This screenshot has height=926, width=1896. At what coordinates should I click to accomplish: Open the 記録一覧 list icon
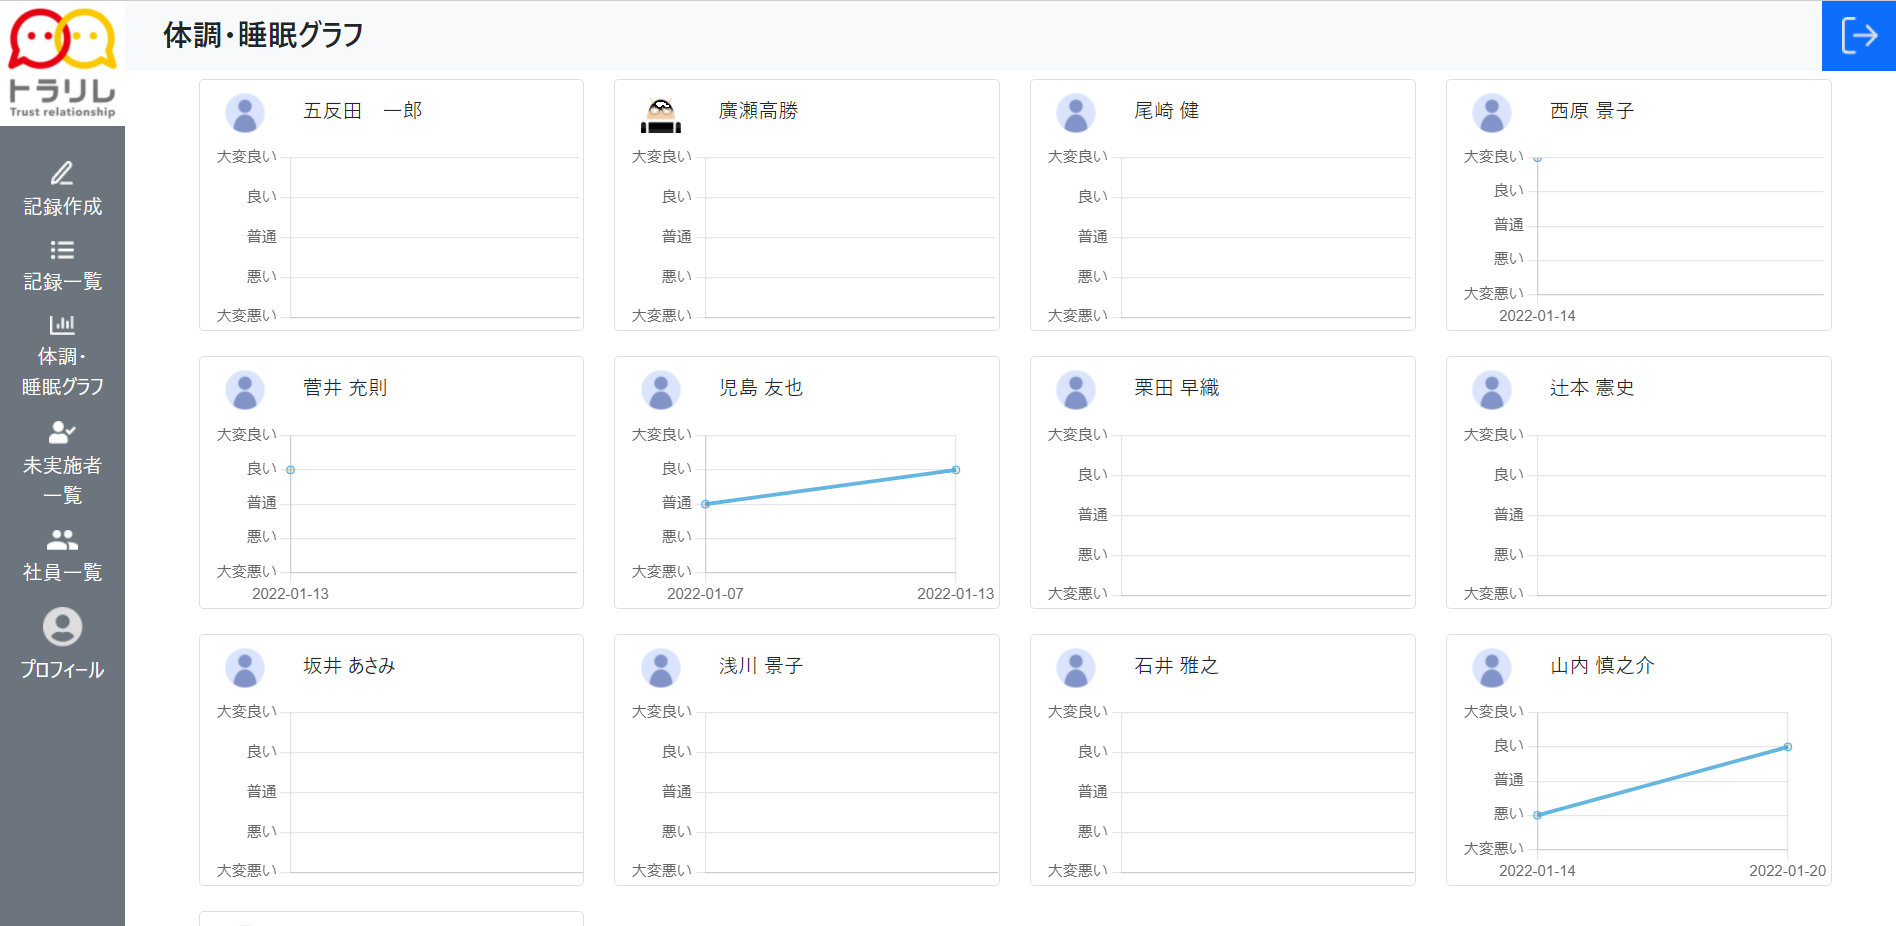(x=62, y=250)
